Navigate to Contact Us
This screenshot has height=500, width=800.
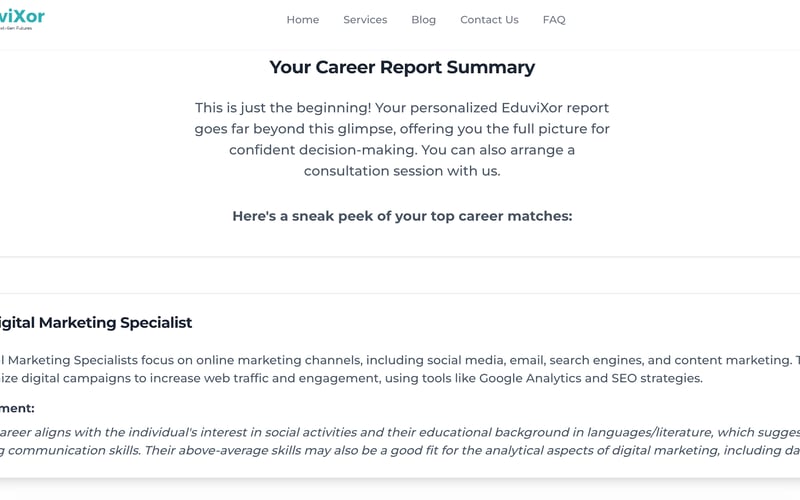[489, 19]
